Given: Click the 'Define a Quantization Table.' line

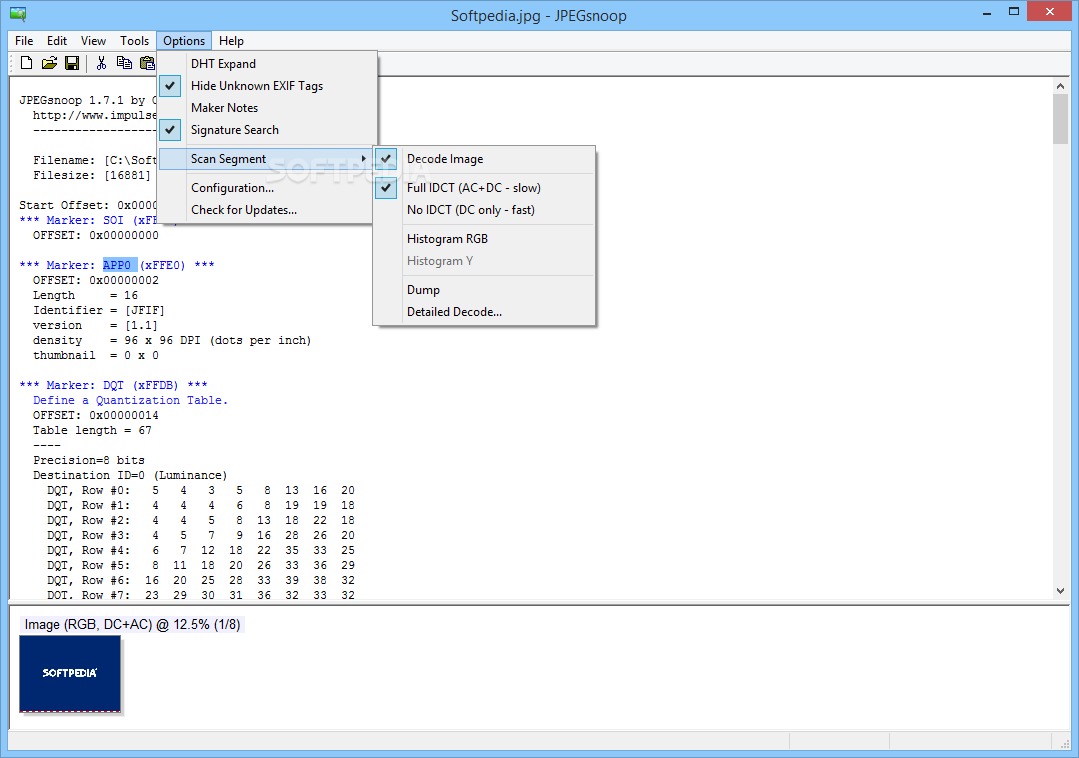Looking at the screenshot, I should 130,400.
